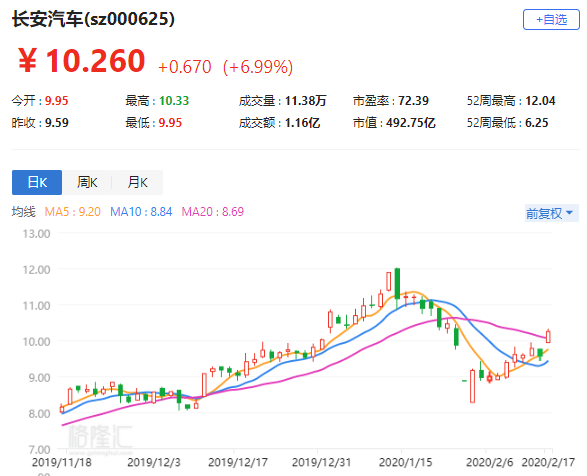The image size is (587, 476).
Task: Click the 昨收 previous close 9.59
Action: tap(57, 123)
